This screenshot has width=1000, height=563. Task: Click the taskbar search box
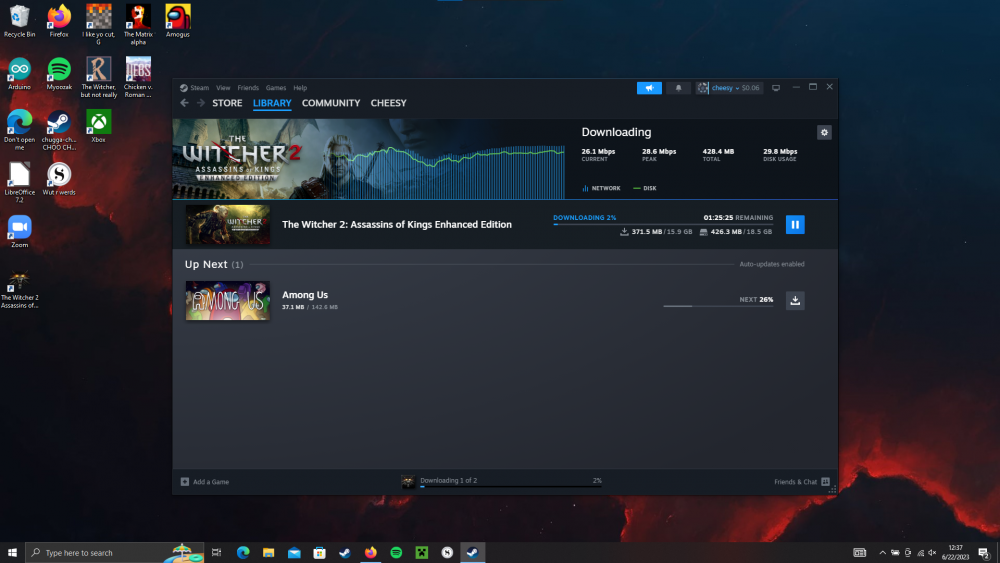pos(115,552)
